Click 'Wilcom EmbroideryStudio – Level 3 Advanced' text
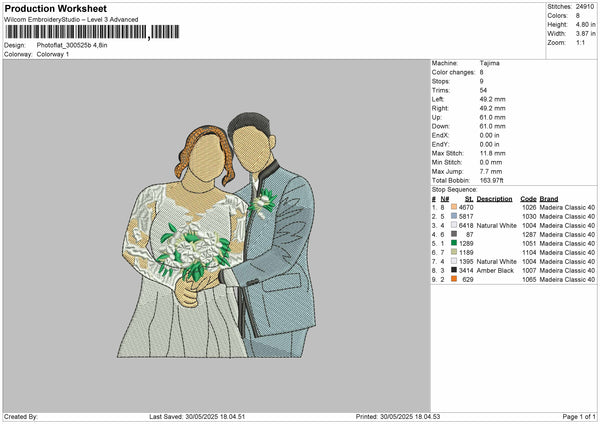Screen dimensions: 600x424 coord(71,20)
